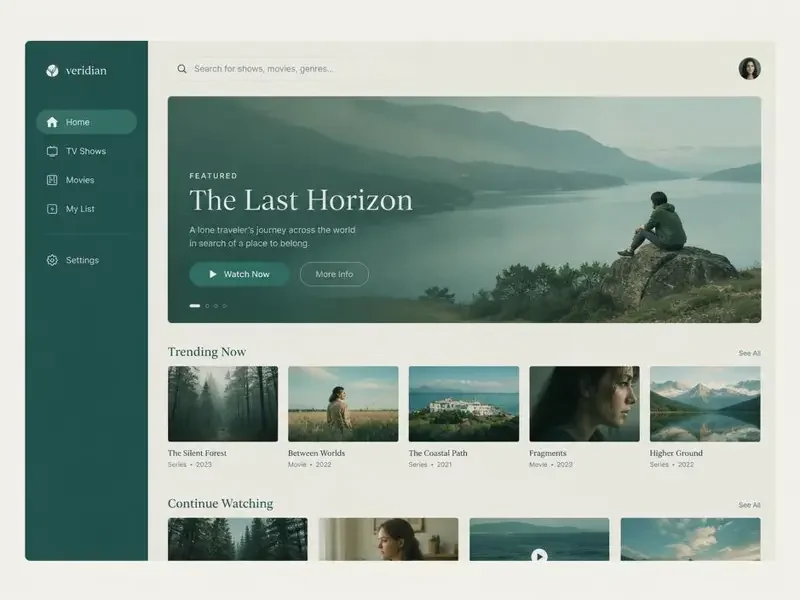Open the user profile avatar
The height and width of the screenshot is (600, 800).
tap(749, 68)
